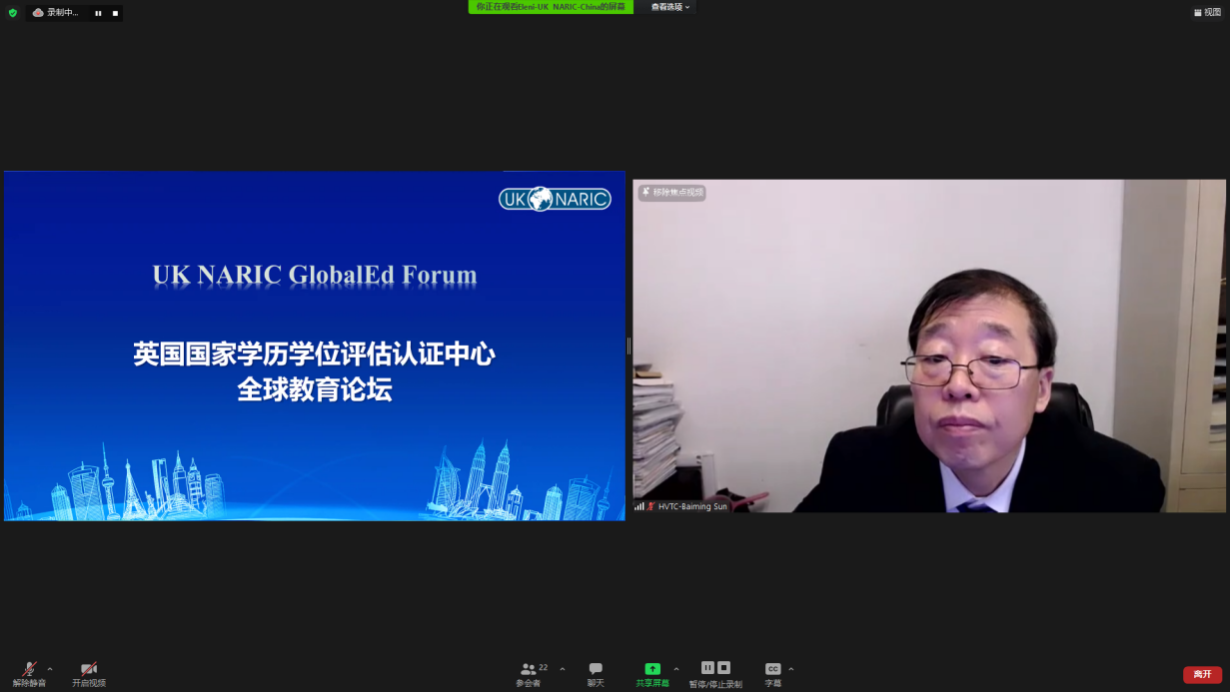Expand share screen options arrow
Image resolution: width=1230 pixels, height=692 pixels.
(676, 669)
